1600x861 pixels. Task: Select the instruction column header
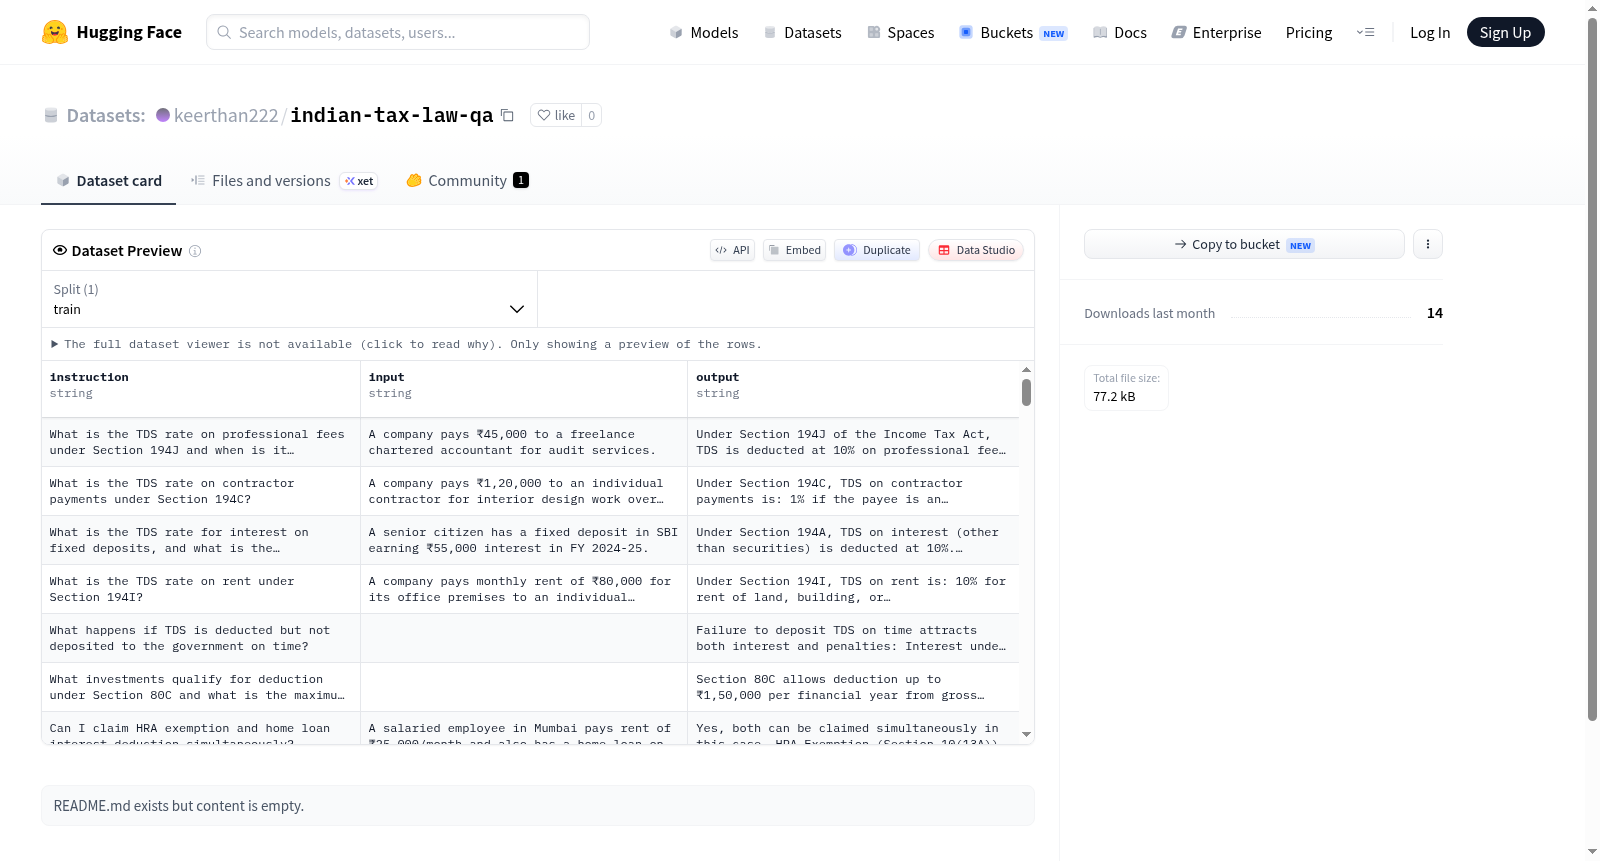pos(201,389)
